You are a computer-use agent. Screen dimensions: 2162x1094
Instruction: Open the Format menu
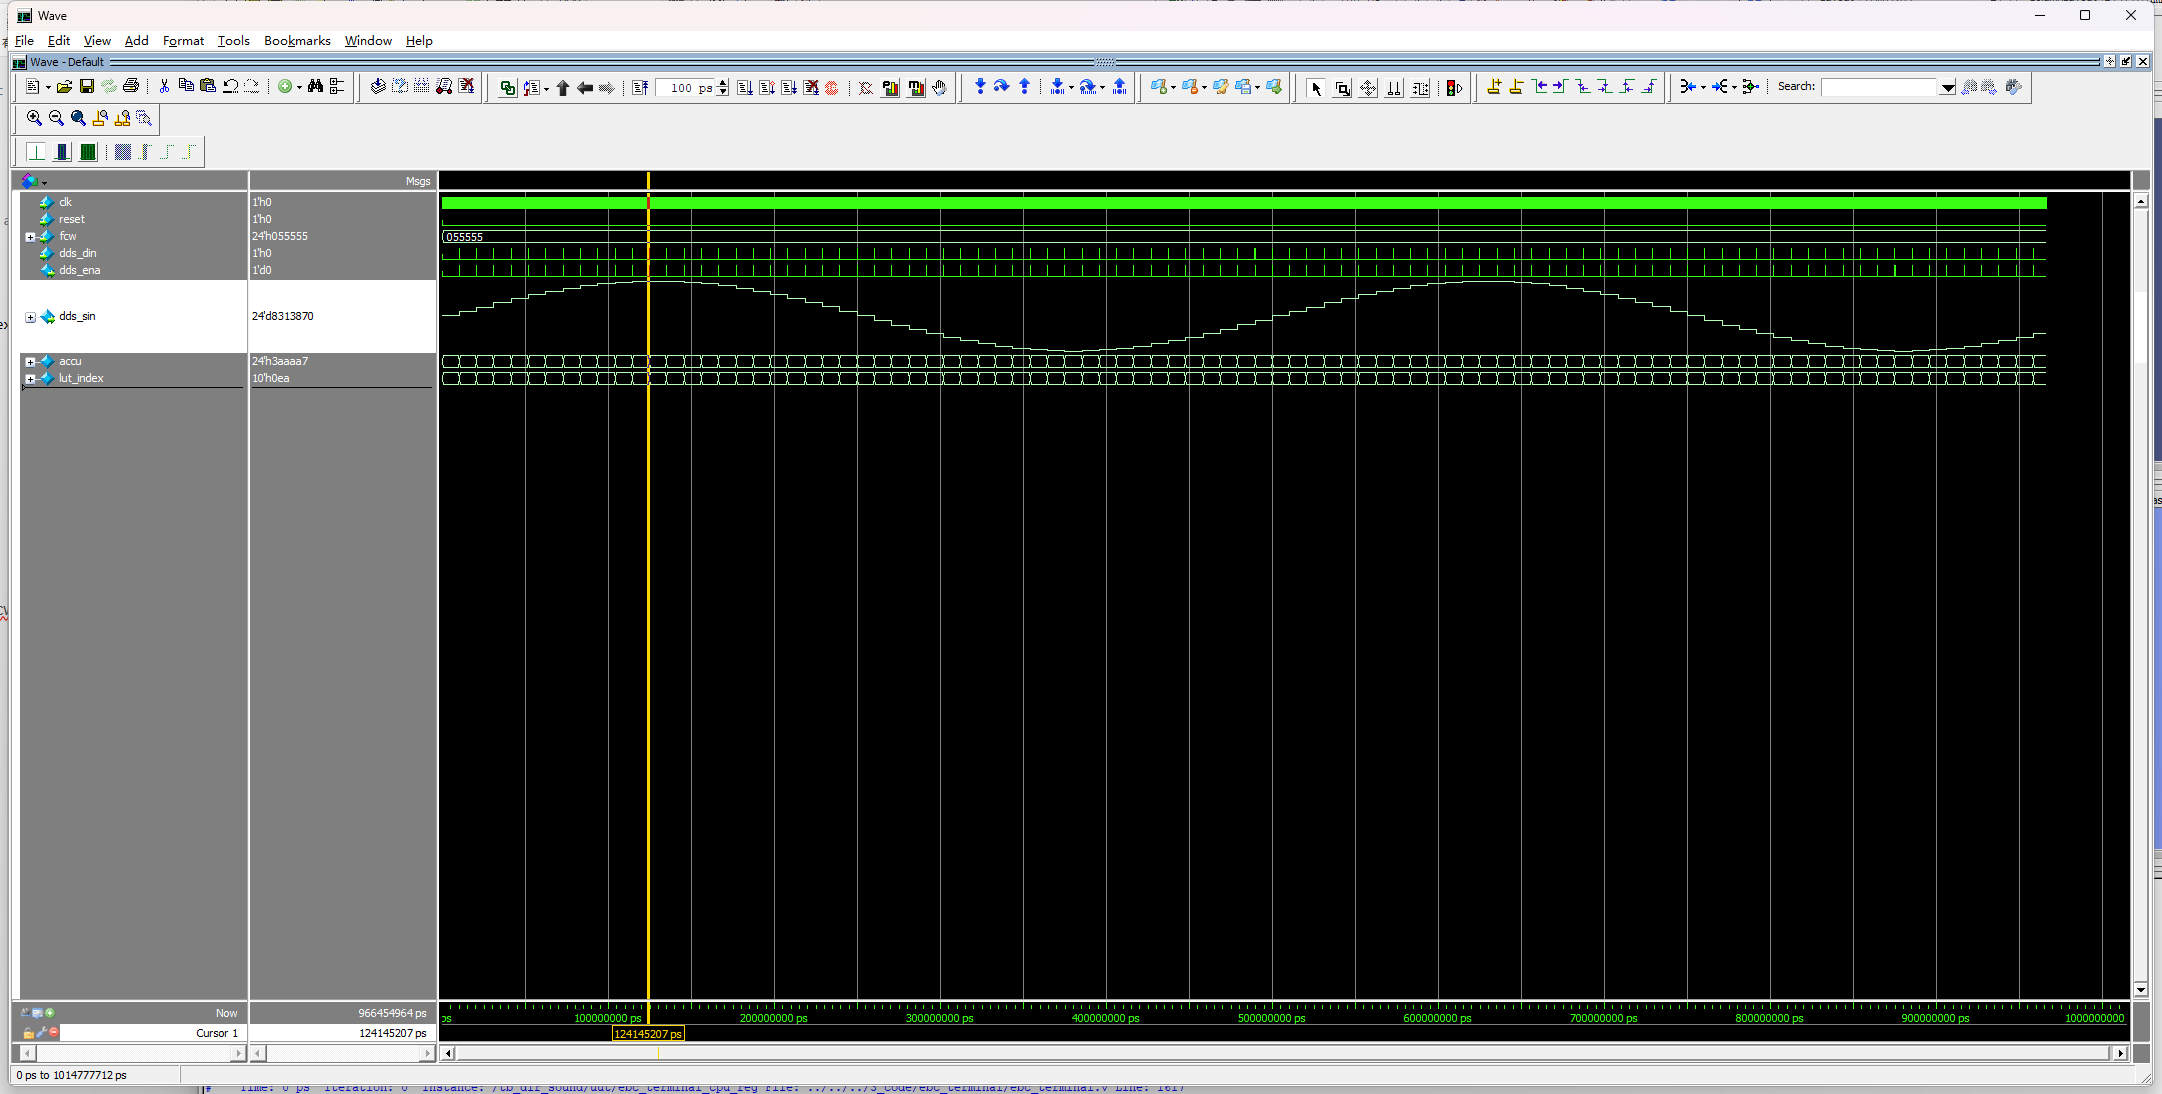point(183,41)
